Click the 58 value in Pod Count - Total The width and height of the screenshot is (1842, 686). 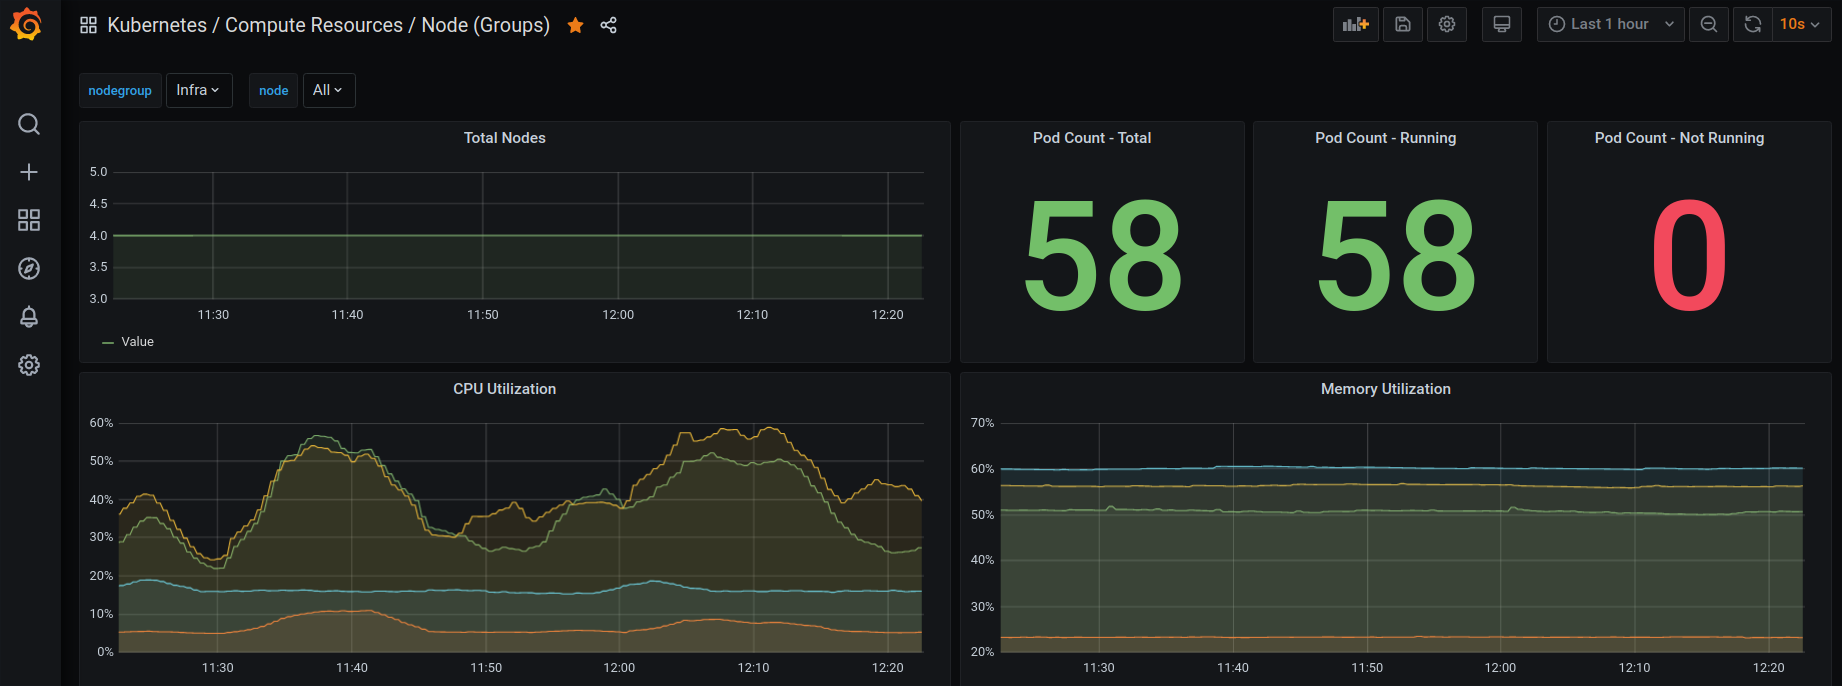1103,256
